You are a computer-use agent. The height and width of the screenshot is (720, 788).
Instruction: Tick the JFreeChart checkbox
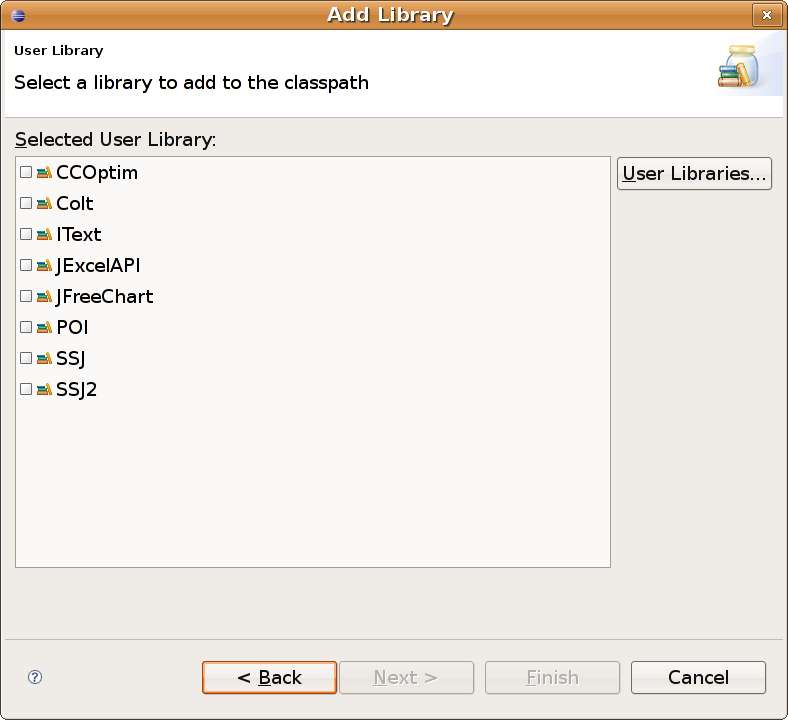(26, 296)
